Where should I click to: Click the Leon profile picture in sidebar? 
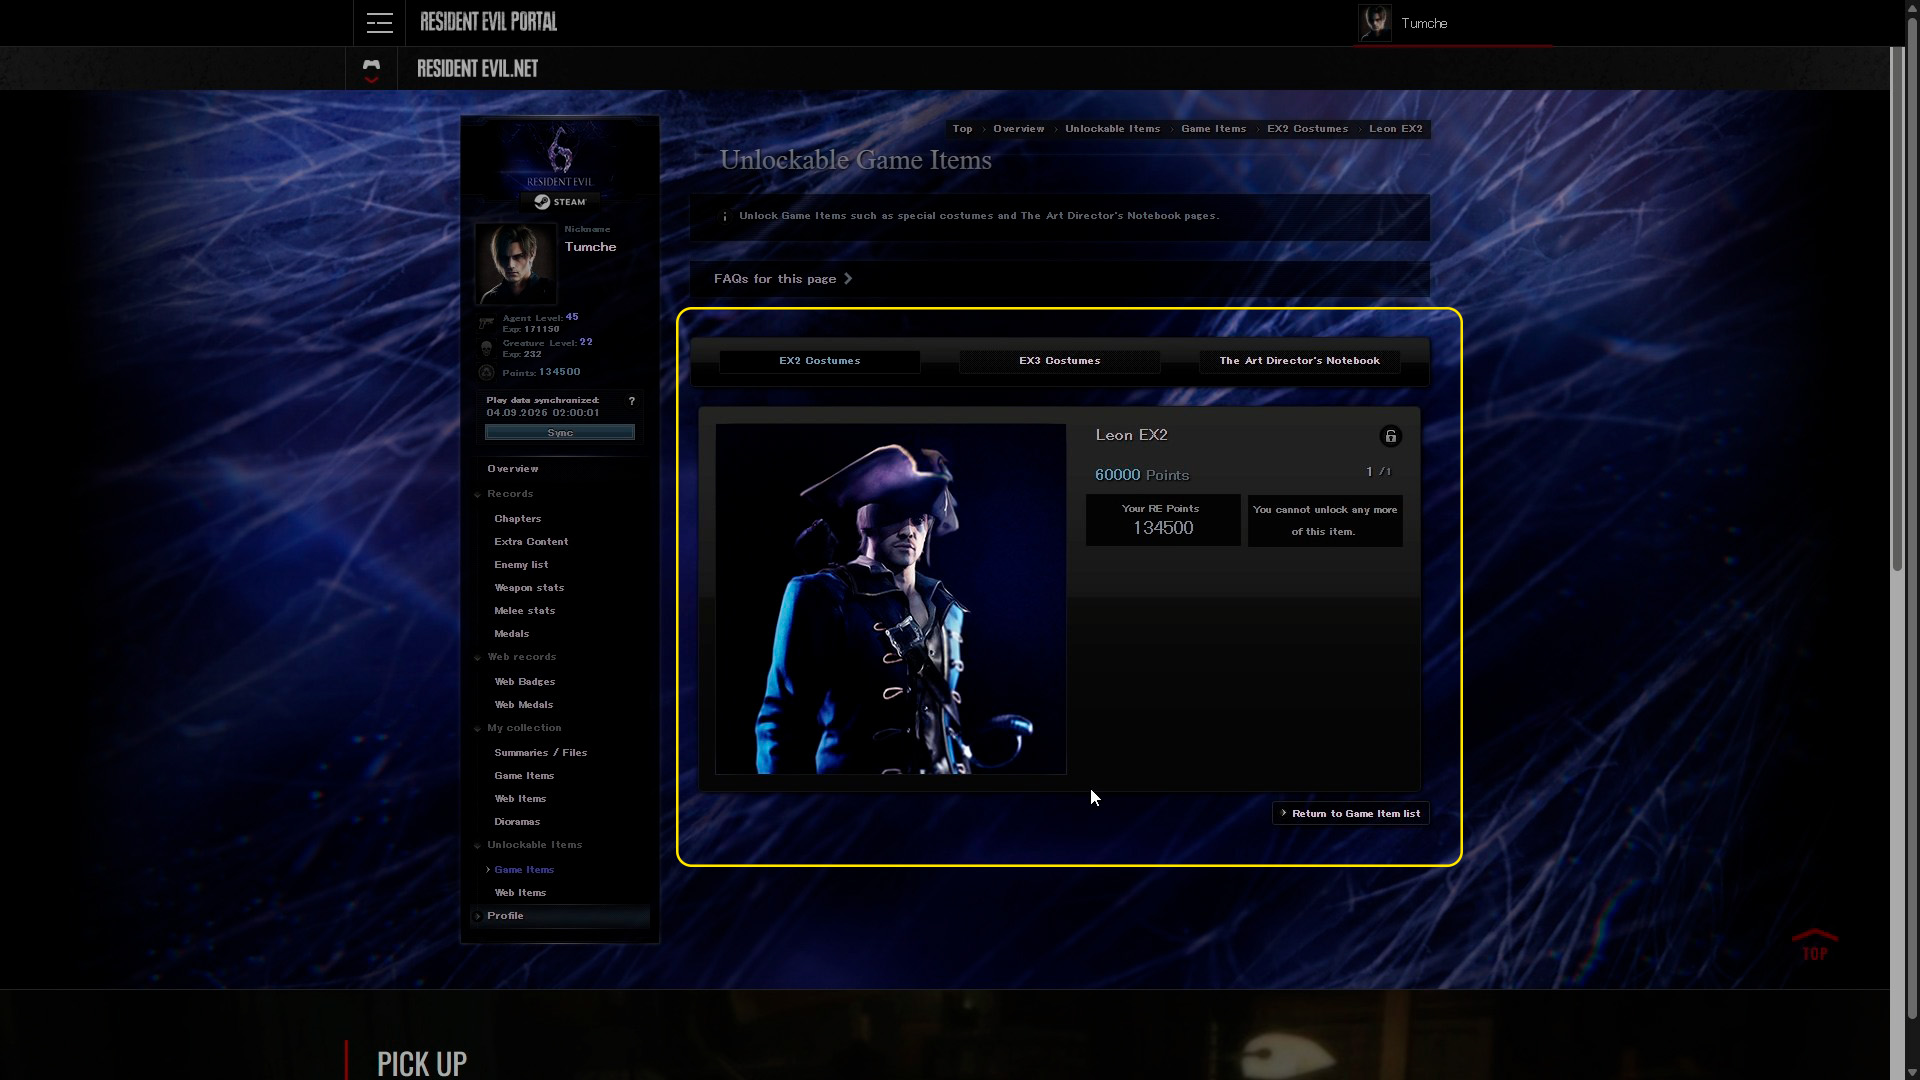point(516,263)
